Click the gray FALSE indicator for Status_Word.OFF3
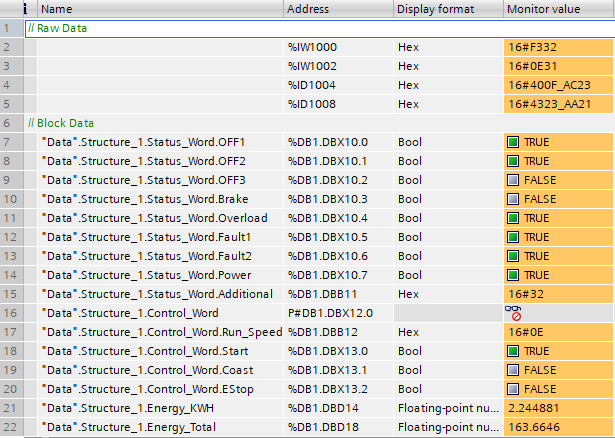615x438 pixels. pyautogui.click(x=514, y=180)
